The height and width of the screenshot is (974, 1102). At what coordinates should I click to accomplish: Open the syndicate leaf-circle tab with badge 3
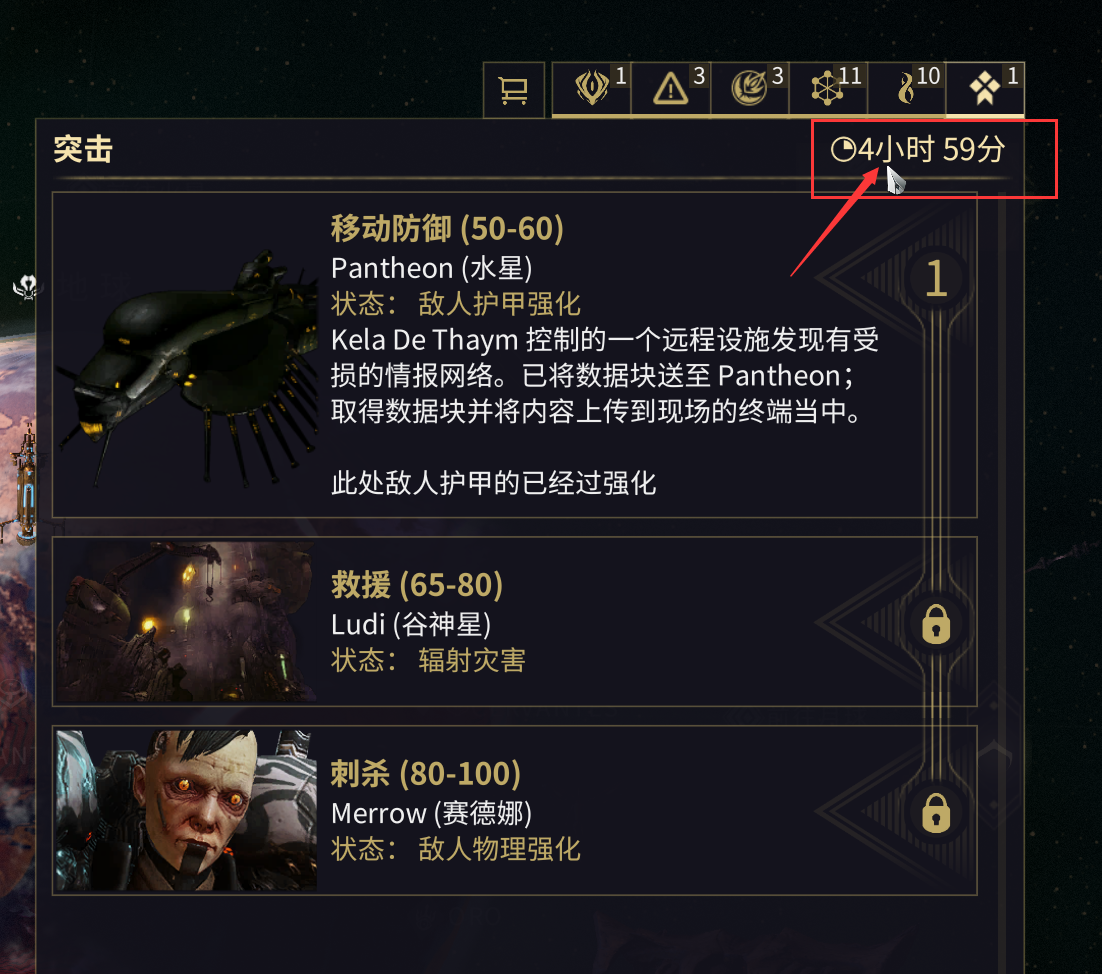pyautogui.click(x=749, y=89)
